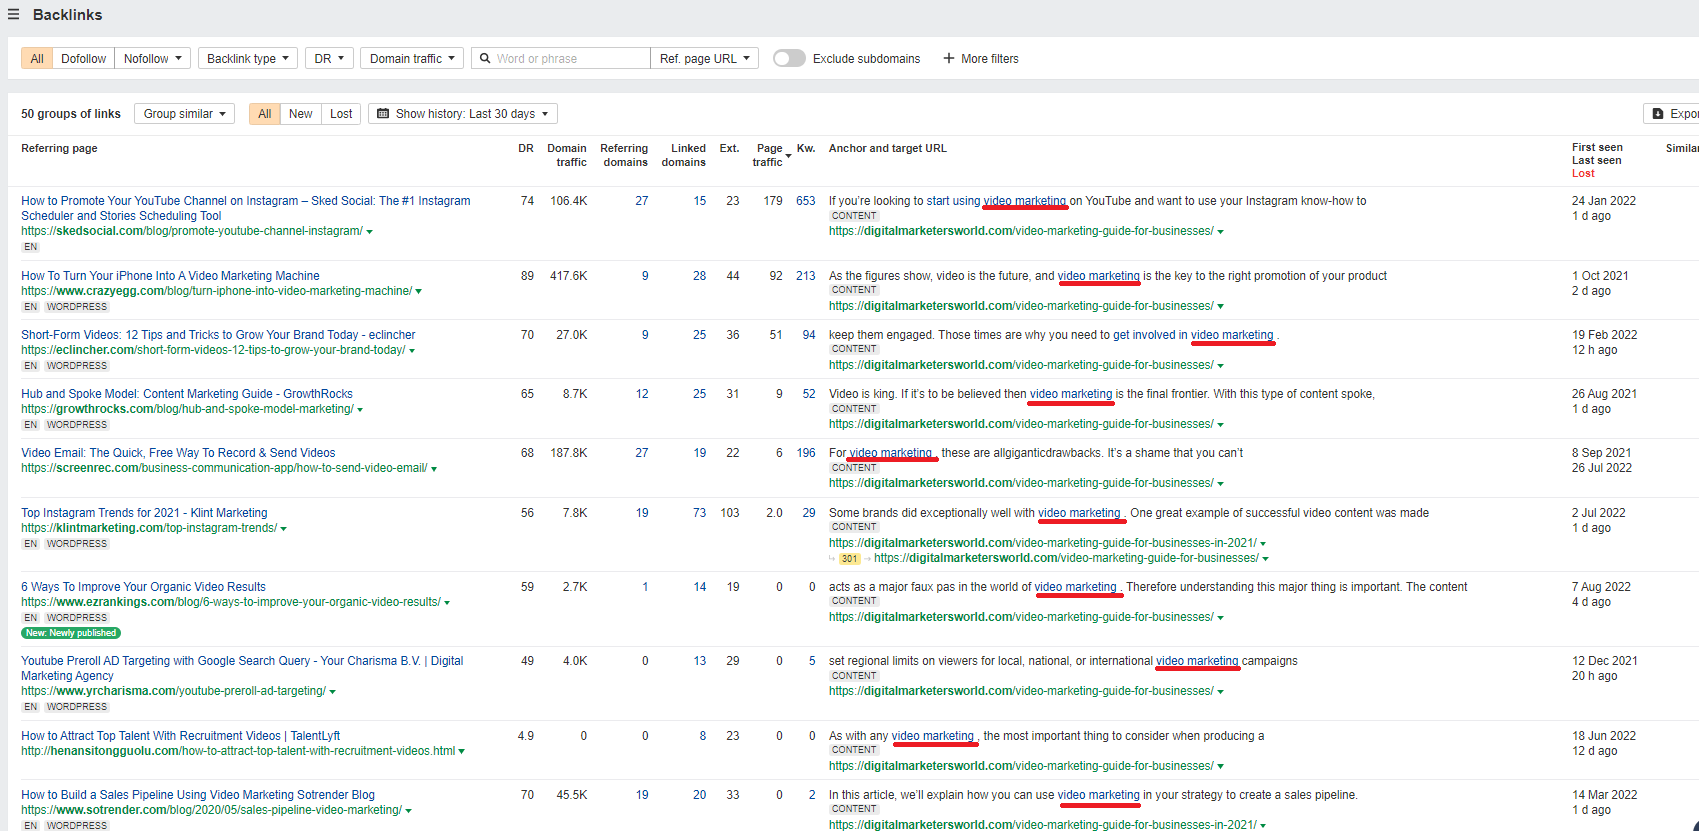Click the 50 groups of links text
Screen dimensions: 1699x831
[71, 114]
